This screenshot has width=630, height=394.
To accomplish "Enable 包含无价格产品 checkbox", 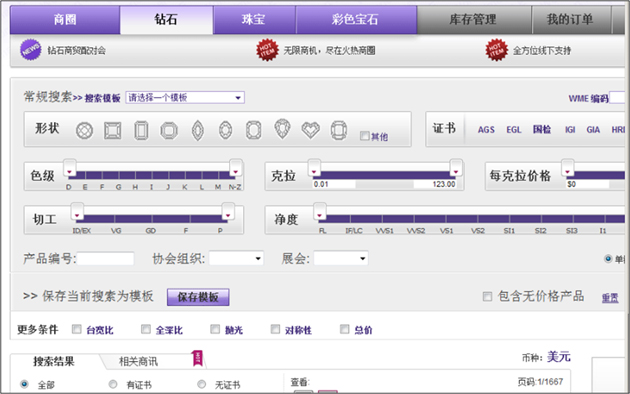I will tap(487, 297).
